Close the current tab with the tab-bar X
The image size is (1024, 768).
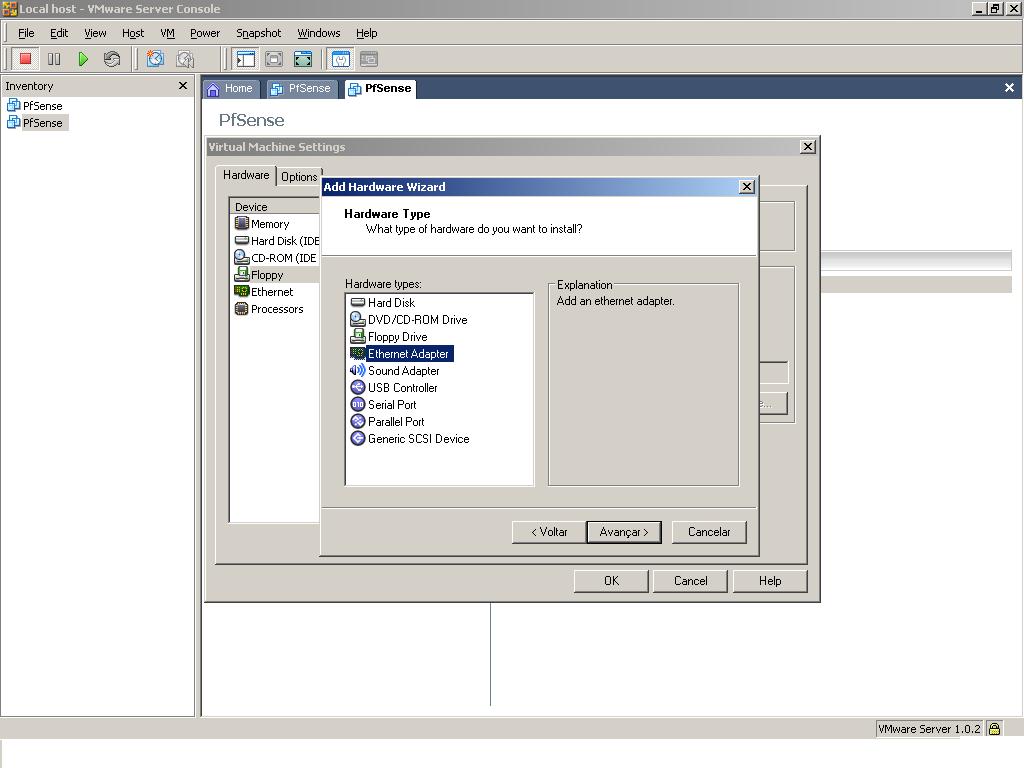click(x=1009, y=88)
